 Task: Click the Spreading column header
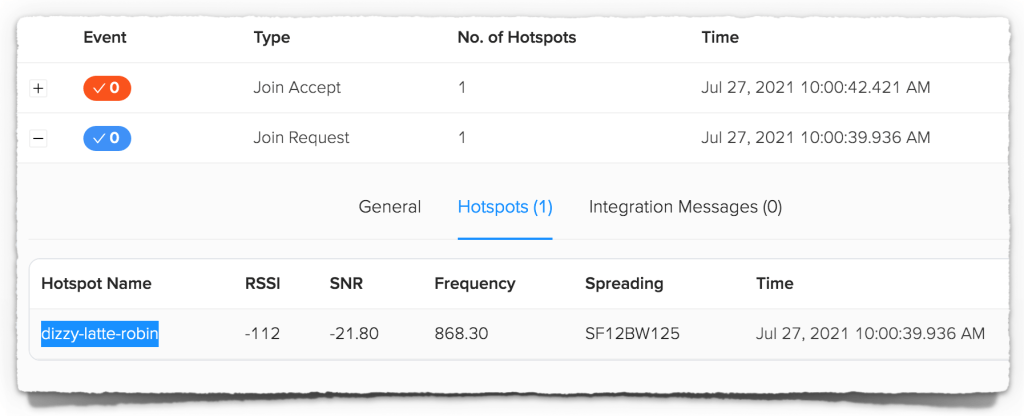(624, 283)
